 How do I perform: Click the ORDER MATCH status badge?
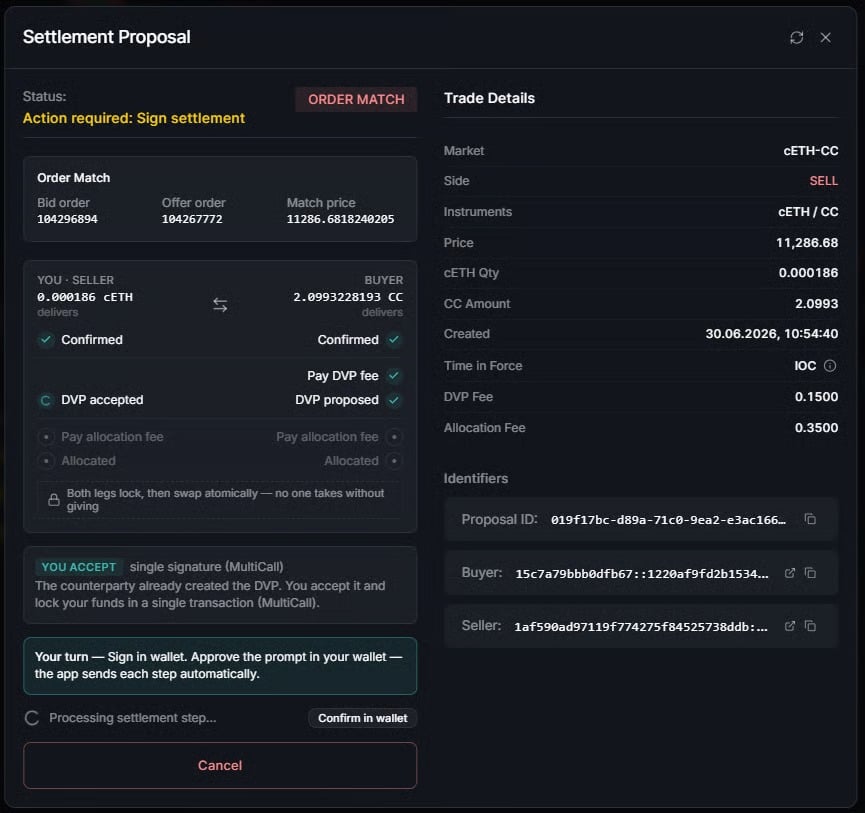point(356,99)
